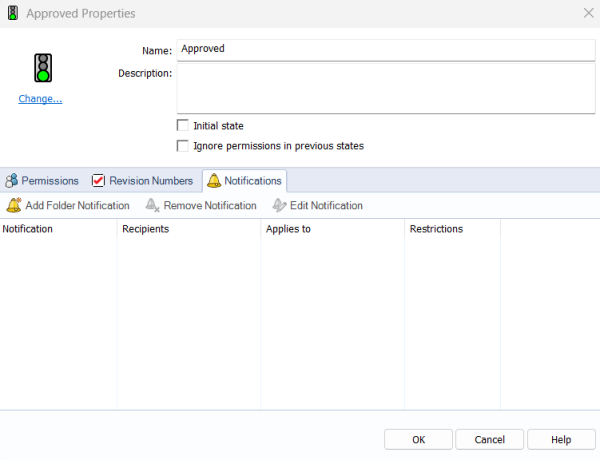
Task: Click the Permissions tab people icon
Action: coord(11,181)
